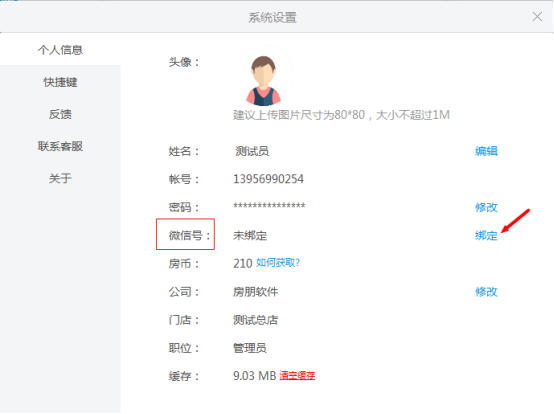Click 编辑 next to the 姓名 field
Screen dimensions: 554x414
tap(486, 151)
